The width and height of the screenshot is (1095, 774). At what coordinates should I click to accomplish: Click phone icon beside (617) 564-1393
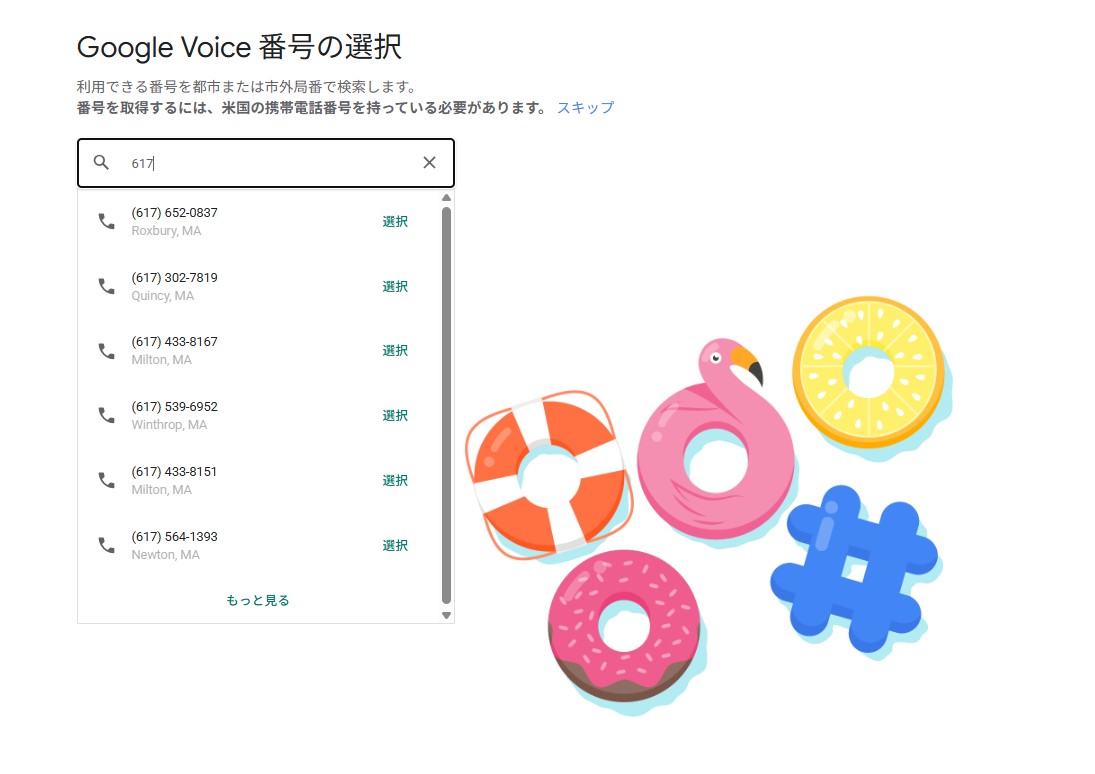tap(106, 545)
